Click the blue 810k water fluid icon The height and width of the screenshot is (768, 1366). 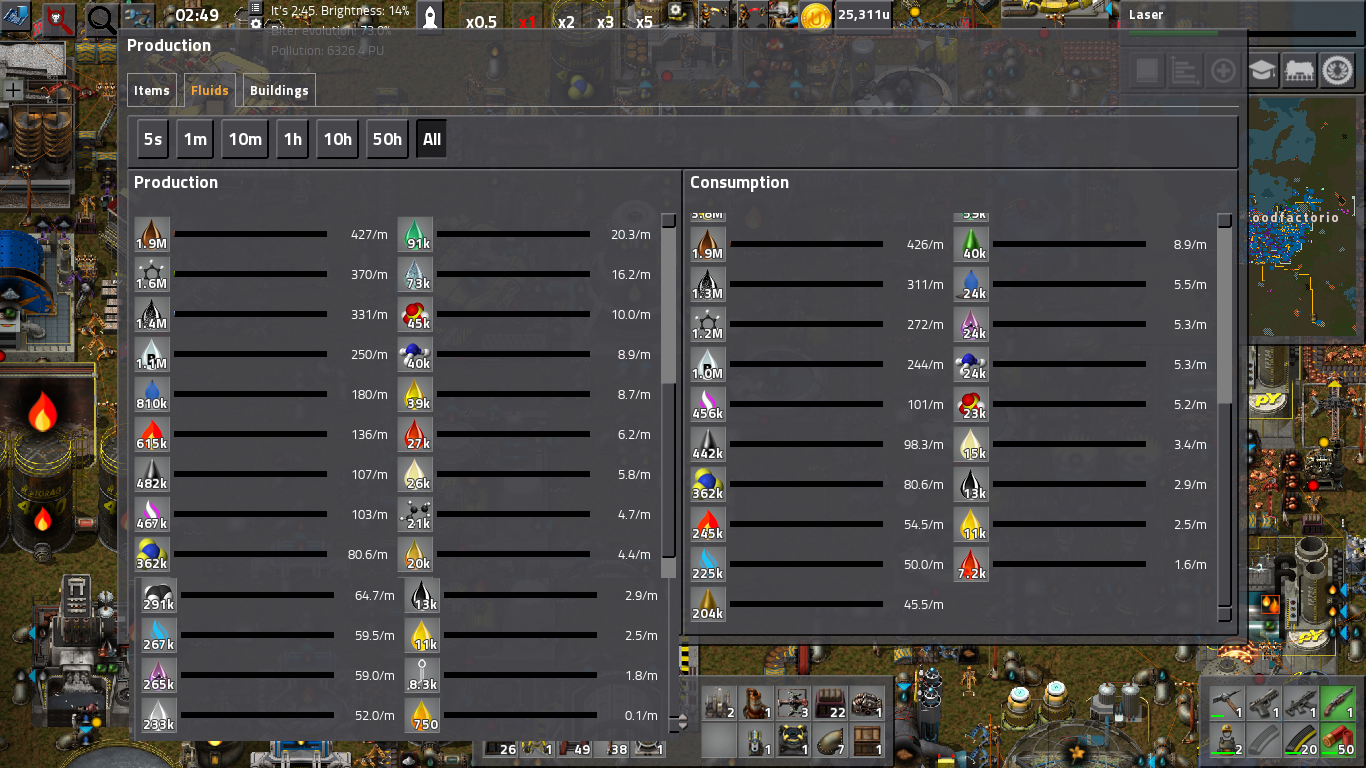[x=152, y=395]
